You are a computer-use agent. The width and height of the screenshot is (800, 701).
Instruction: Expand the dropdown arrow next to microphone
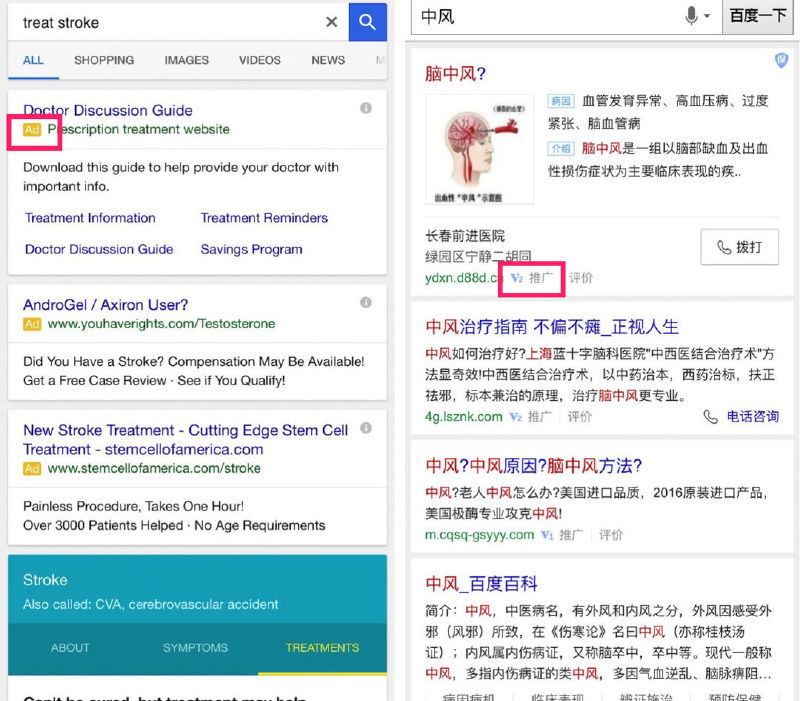tap(707, 17)
